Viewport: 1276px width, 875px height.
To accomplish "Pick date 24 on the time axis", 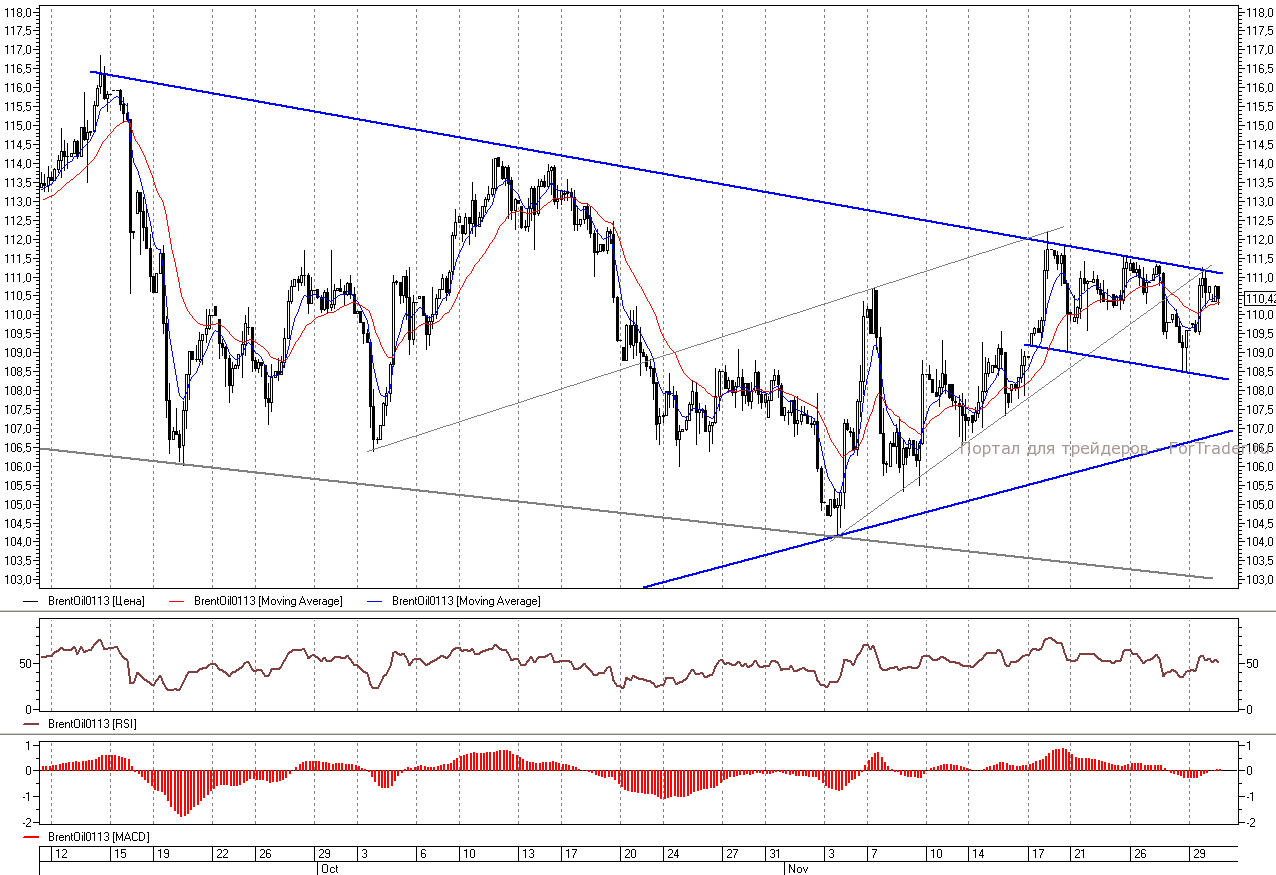I will tap(673, 854).
